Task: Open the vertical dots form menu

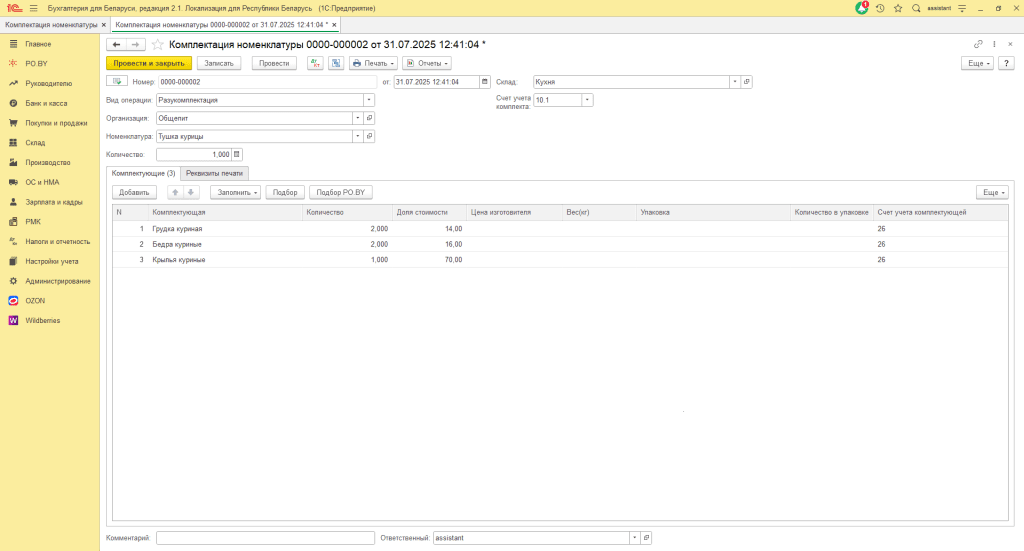Action: (x=995, y=44)
